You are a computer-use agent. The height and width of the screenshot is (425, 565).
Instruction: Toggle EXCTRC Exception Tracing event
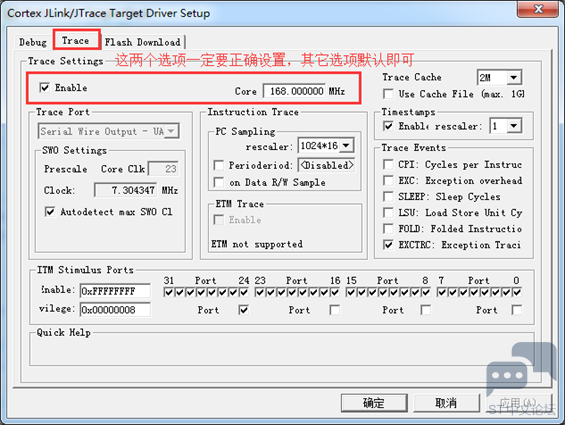click(388, 245)
